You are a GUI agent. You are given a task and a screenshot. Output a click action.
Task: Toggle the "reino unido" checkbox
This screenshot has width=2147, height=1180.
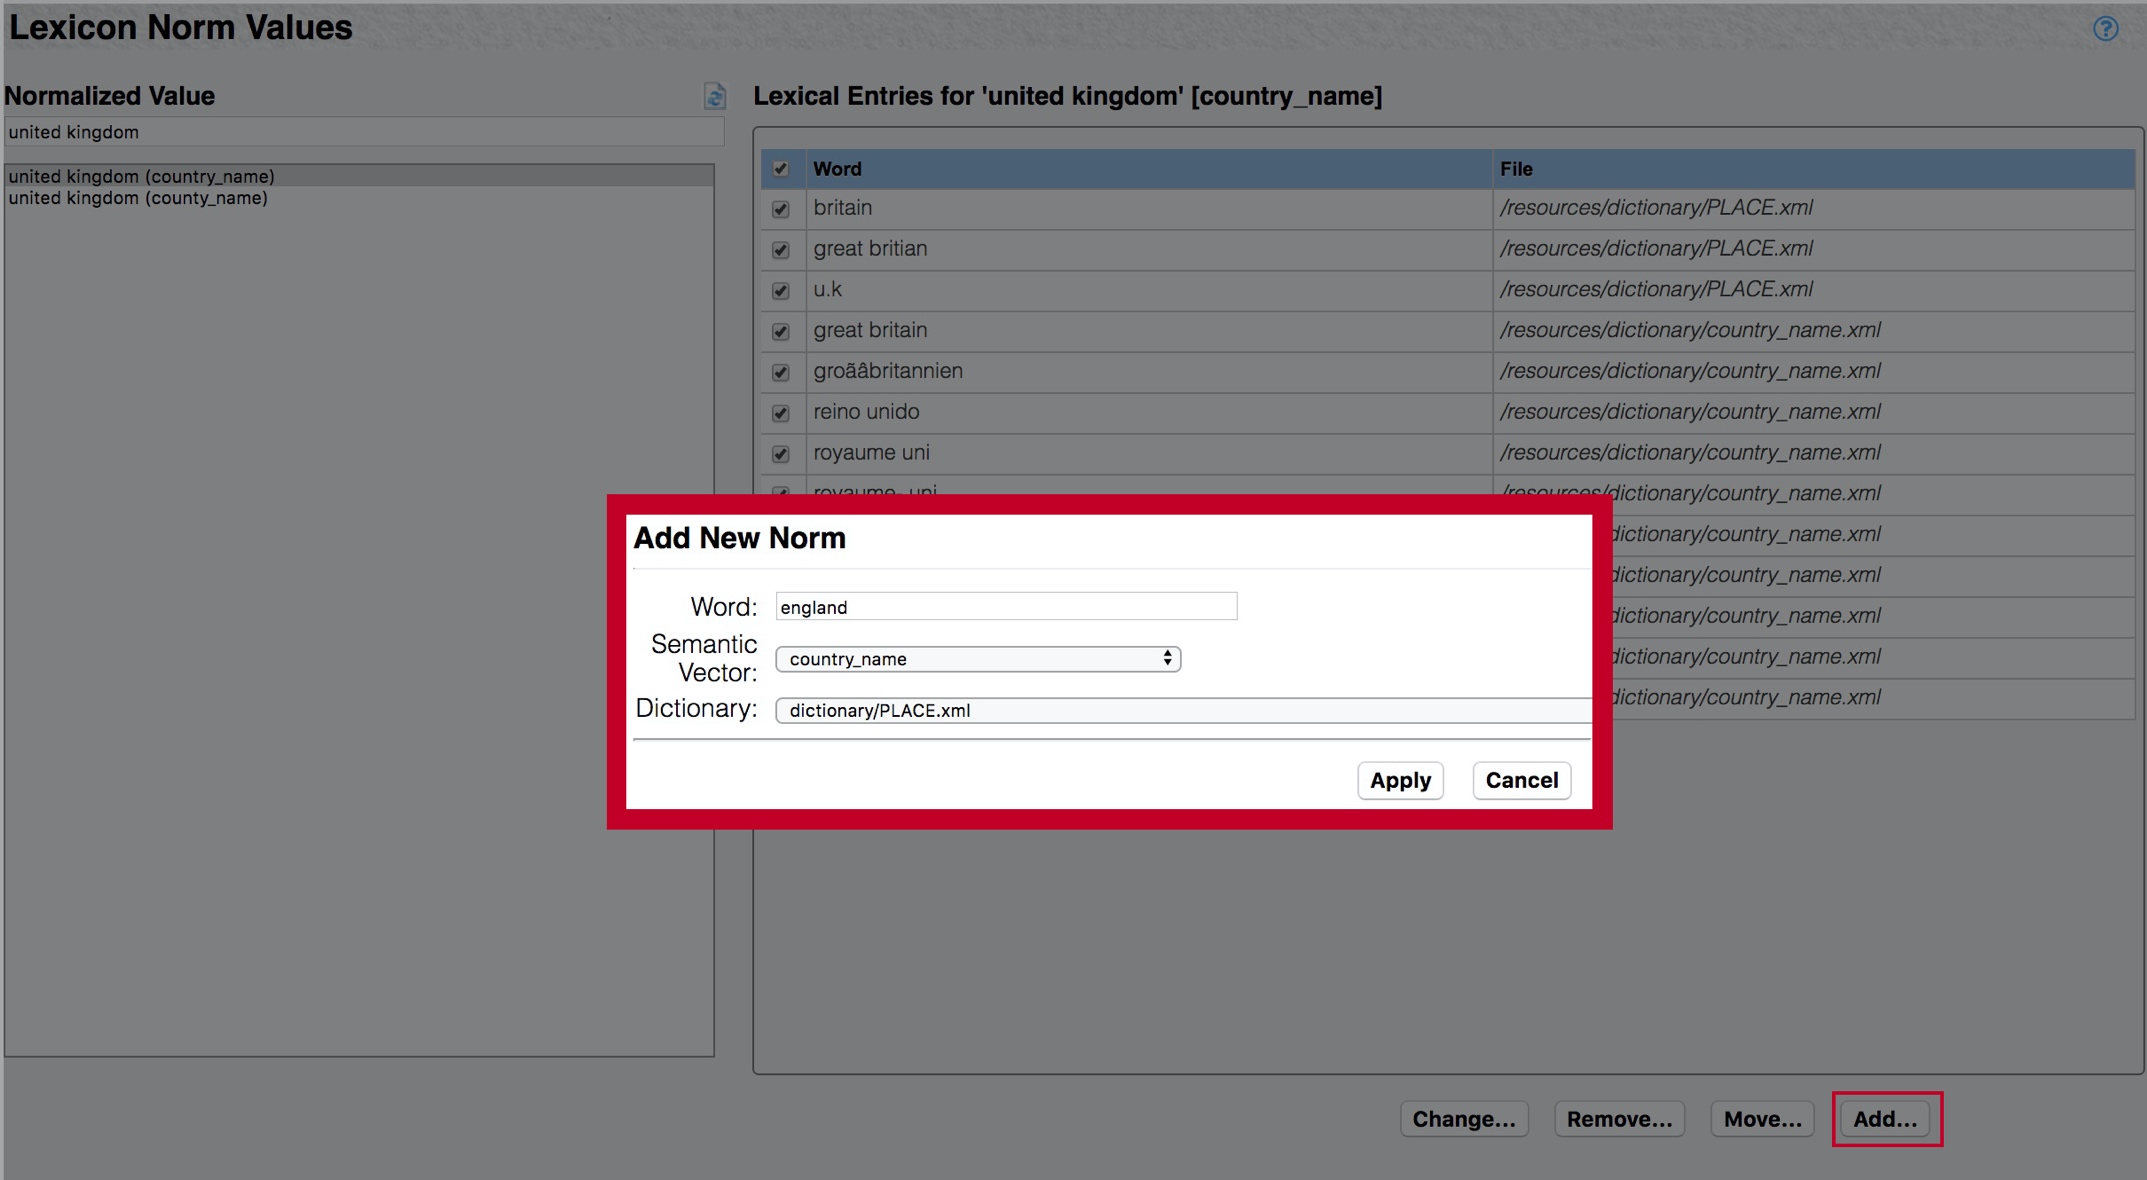[781, 412]
